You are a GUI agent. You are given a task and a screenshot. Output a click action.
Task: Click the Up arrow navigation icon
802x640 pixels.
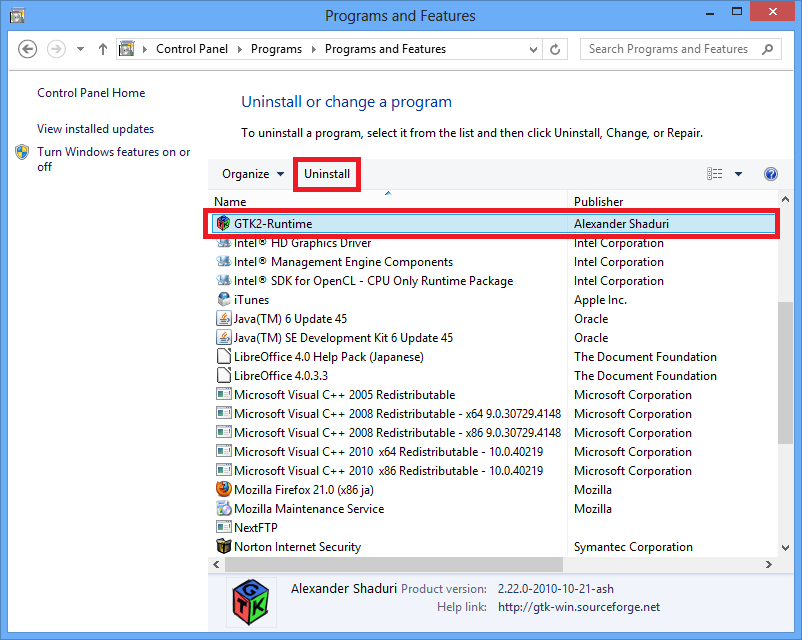pyautogui.click(x=103, y=49)
